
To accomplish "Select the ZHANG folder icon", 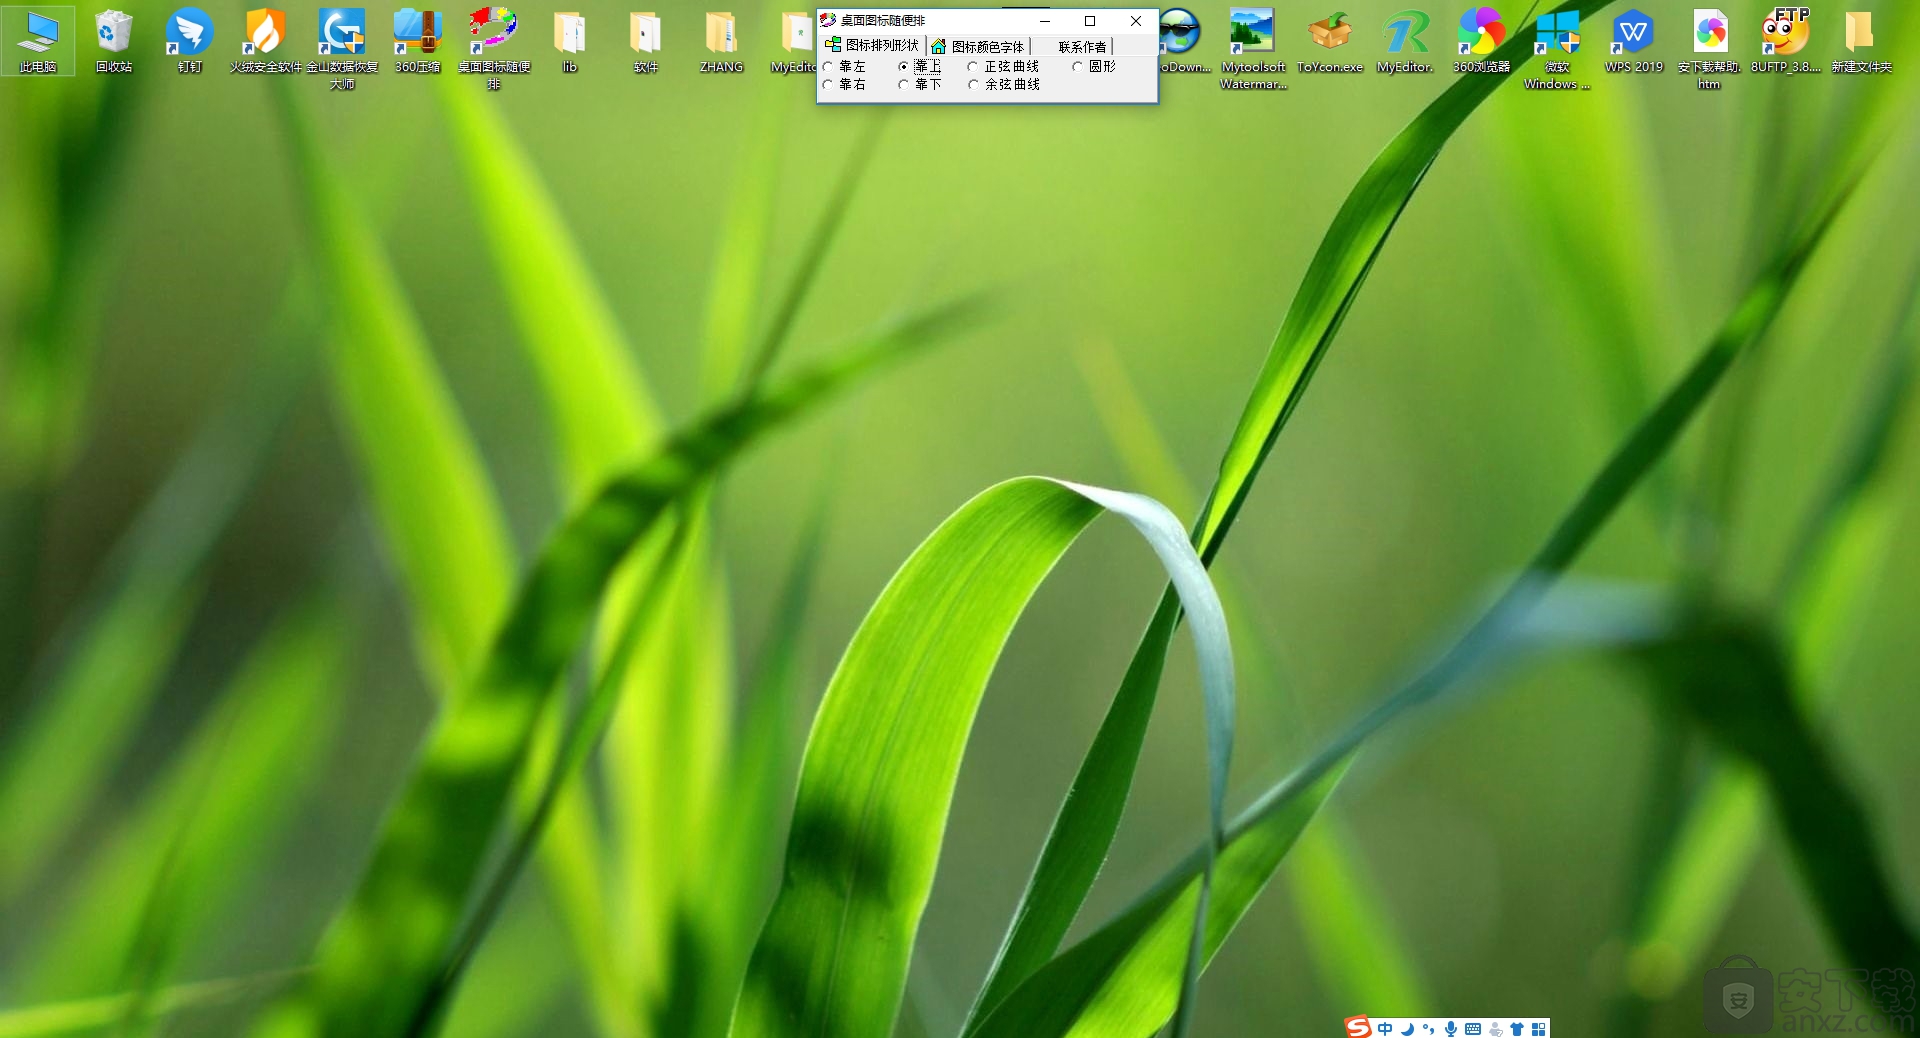I will (x=721, y=40).
